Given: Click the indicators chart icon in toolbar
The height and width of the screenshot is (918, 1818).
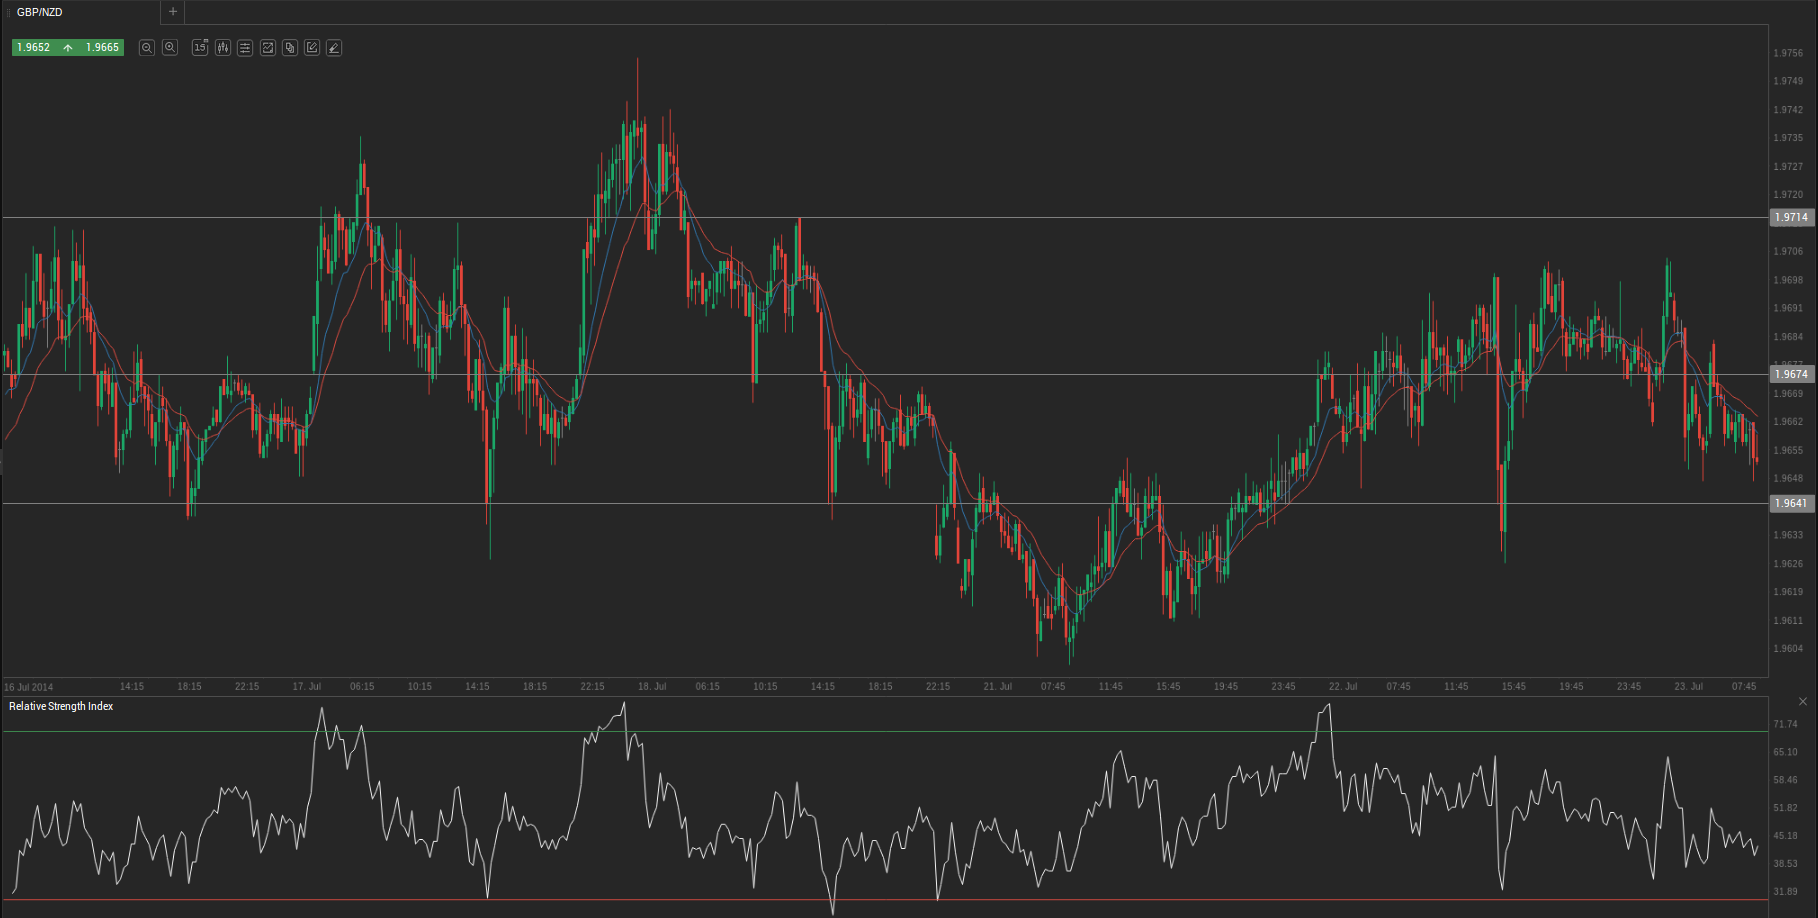Looking at the screenshot, I should point(268,48).
